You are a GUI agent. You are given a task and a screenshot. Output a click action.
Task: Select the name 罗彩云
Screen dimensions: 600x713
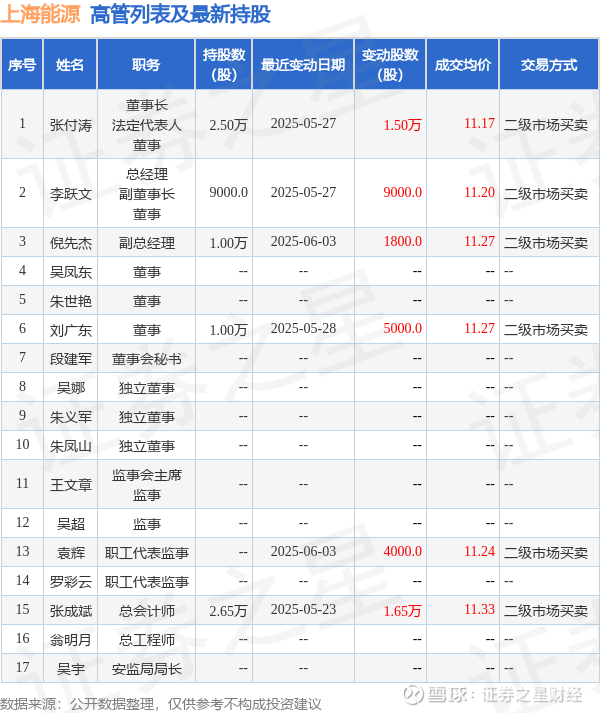71,582
